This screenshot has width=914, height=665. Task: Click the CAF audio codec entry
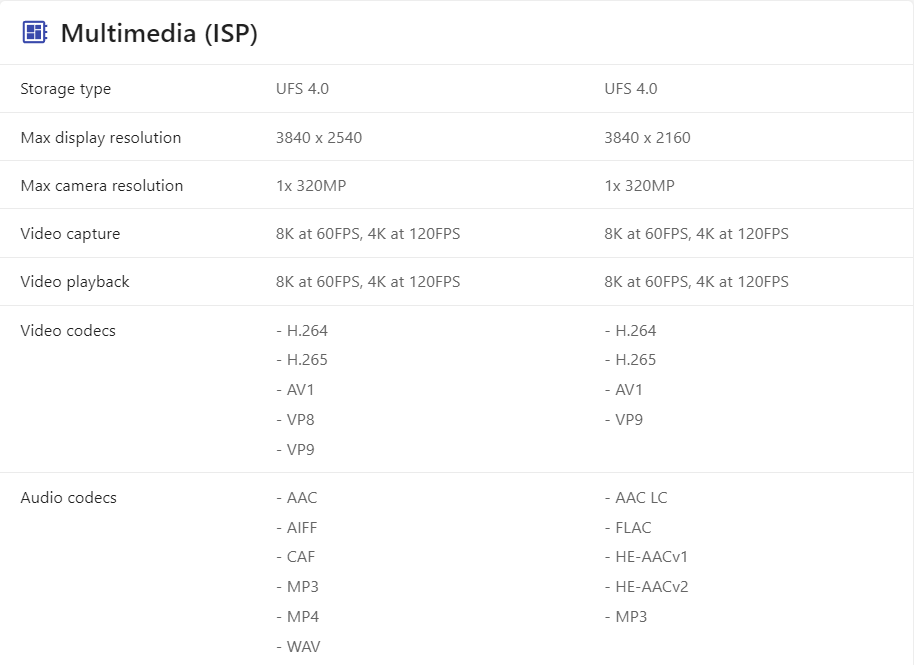coord(300,556)
